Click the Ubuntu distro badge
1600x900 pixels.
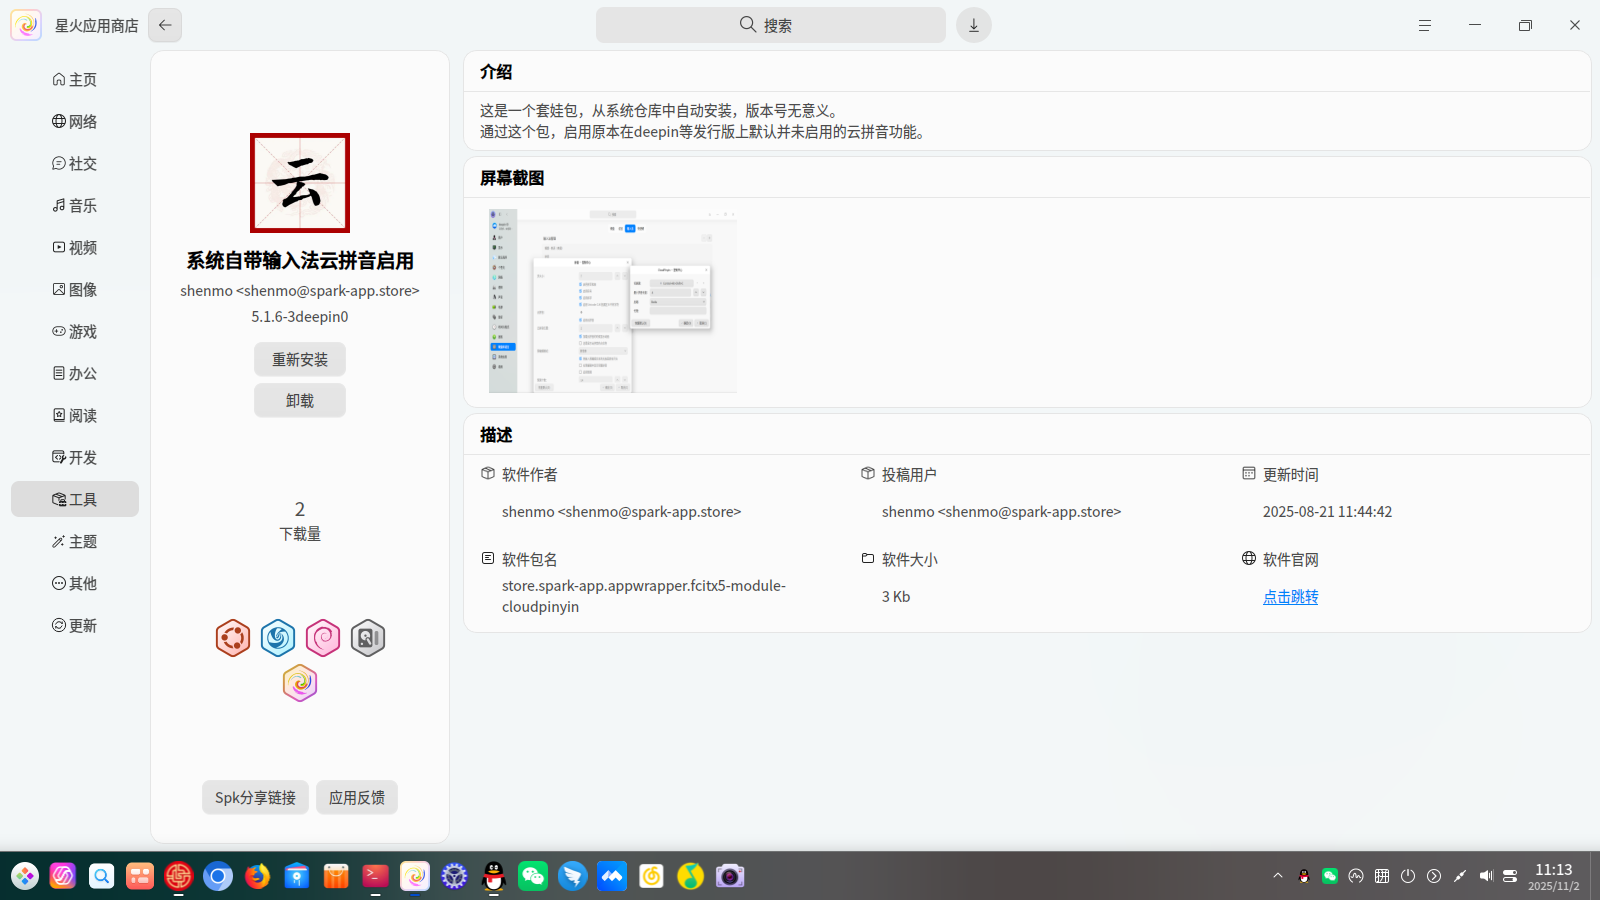tap(233, 638)
